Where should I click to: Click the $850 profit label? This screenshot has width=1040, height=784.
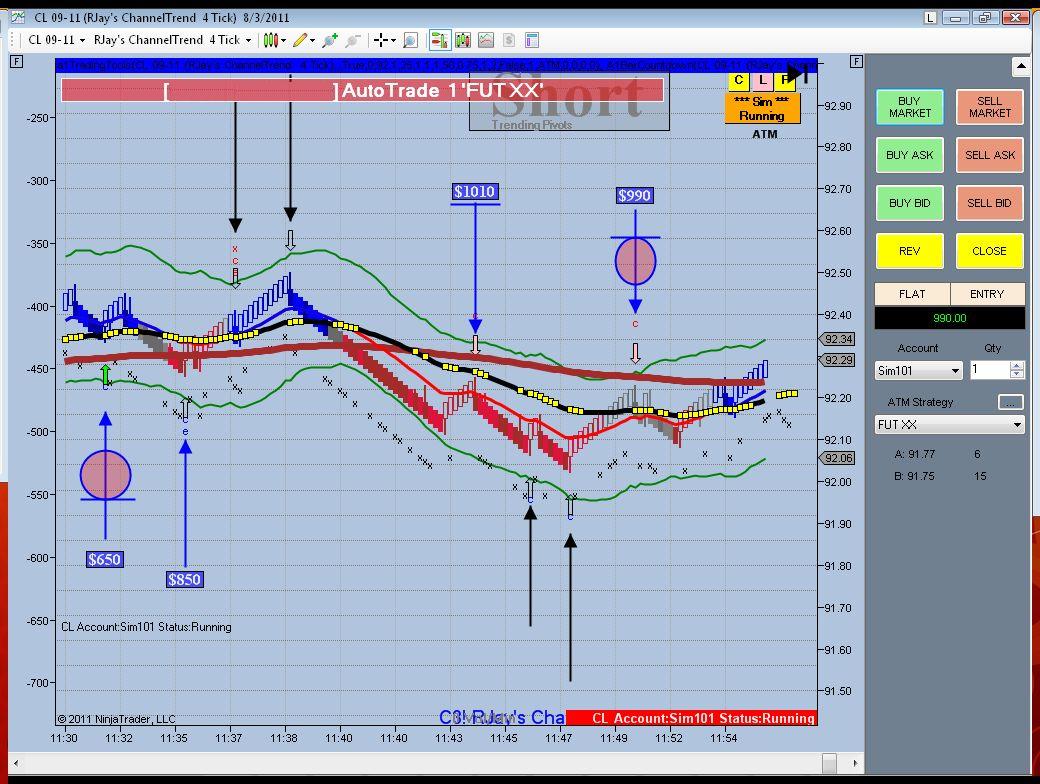[184, 579]
